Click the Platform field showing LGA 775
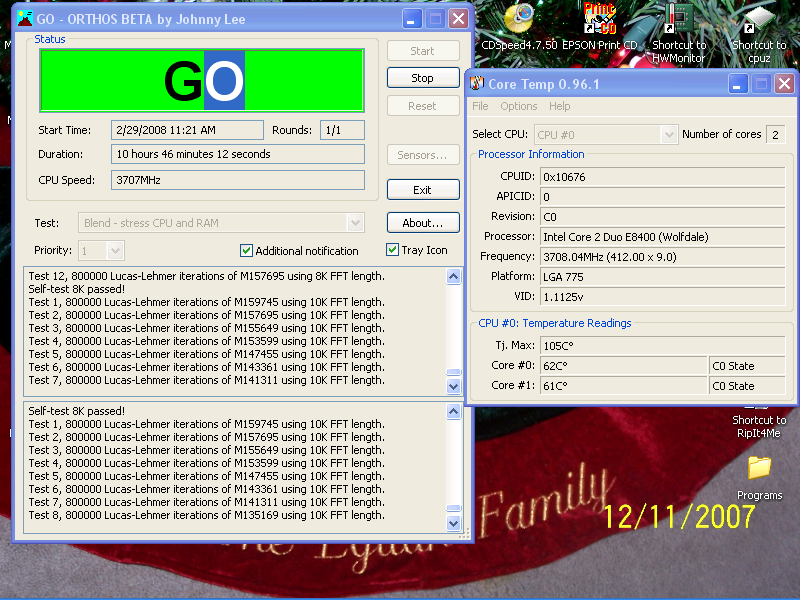800x600 pixels. (x=662, y=277)
